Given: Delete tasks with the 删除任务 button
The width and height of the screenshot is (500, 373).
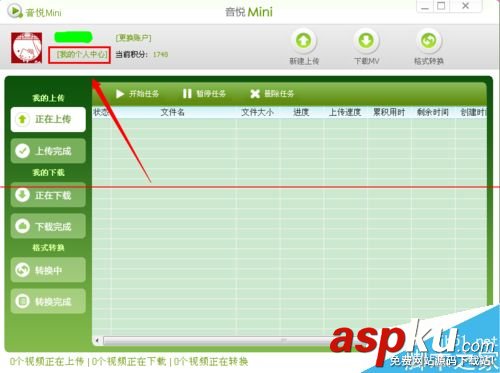Looking at the screenshot, I should [272, 94].
